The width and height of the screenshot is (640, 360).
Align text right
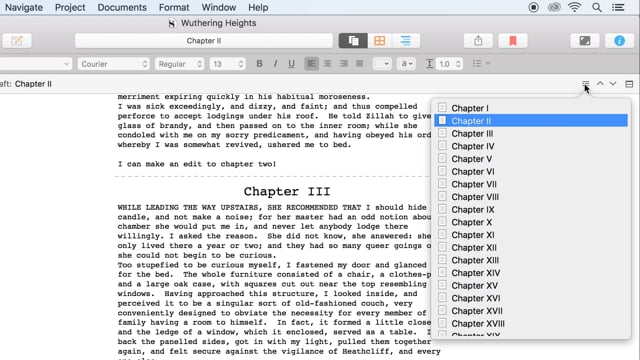coord(344,64)
